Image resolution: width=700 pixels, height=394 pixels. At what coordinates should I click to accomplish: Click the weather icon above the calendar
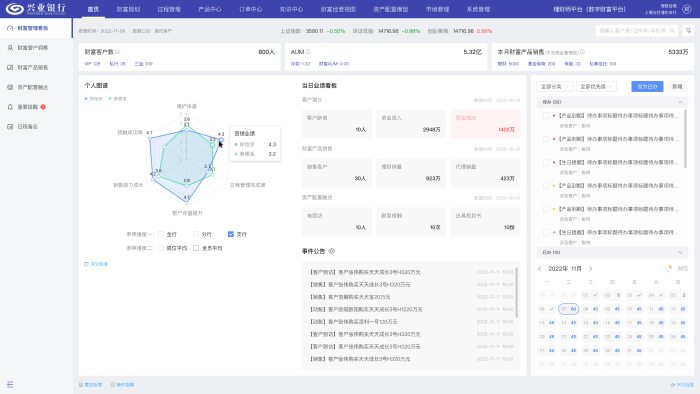669,269
